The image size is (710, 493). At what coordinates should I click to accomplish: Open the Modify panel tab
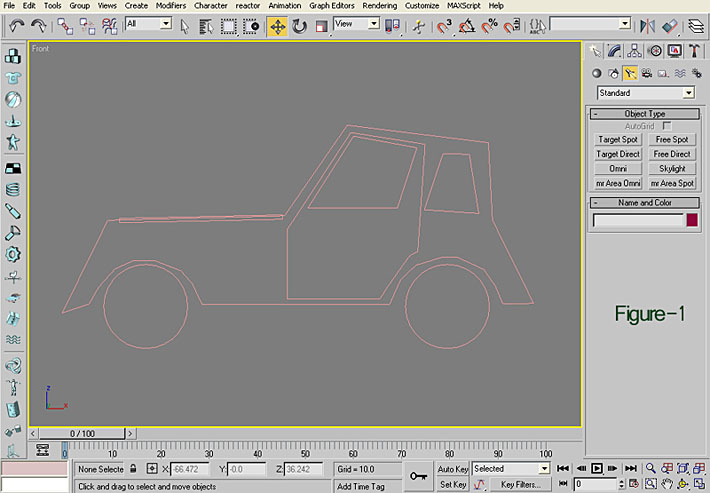point(615,50)
